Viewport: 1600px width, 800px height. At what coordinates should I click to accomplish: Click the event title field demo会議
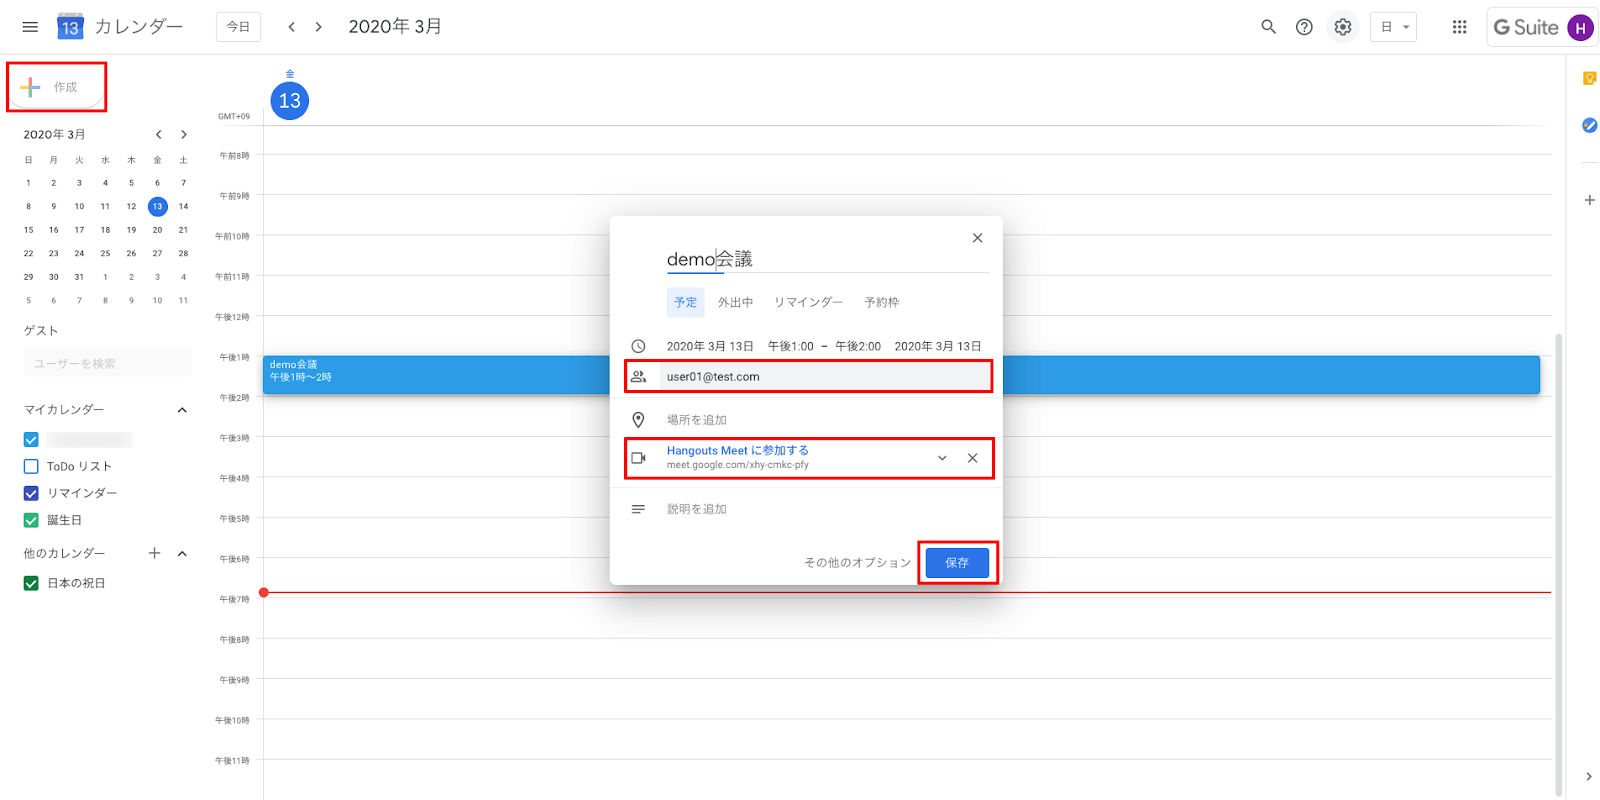click(x=827, y=260)
